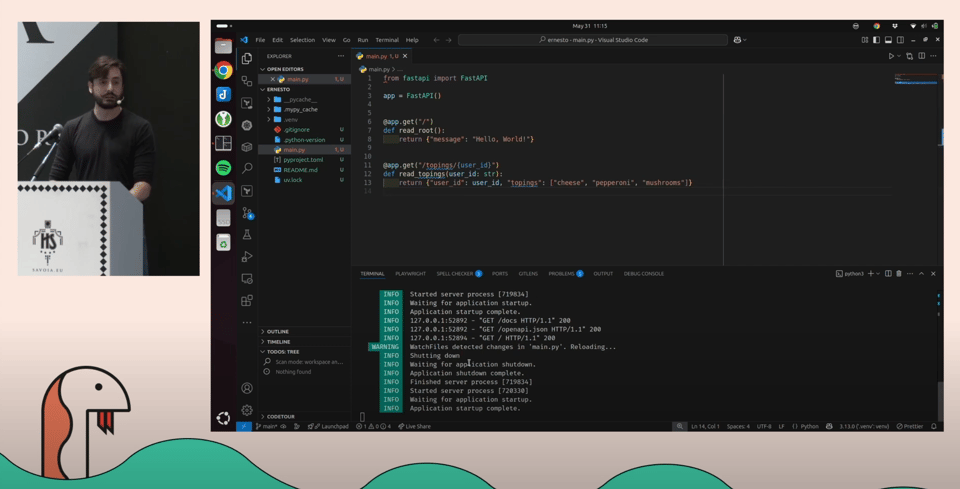This screenshot has height=489, width=960.
Task: Expand the OUTLINE section
Action: point(278,331)
